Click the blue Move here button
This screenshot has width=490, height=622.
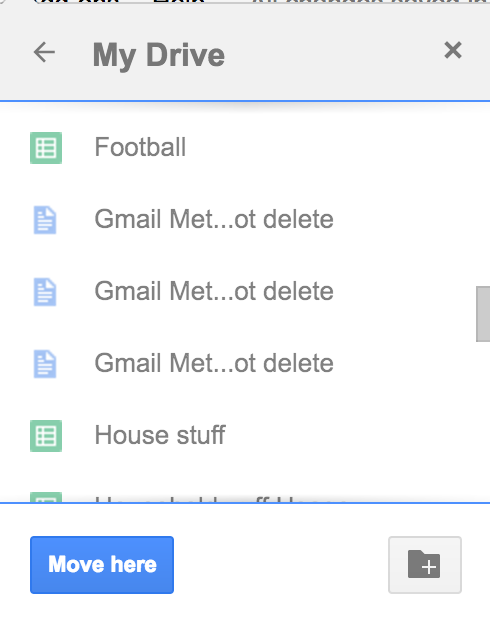(102, 565)
